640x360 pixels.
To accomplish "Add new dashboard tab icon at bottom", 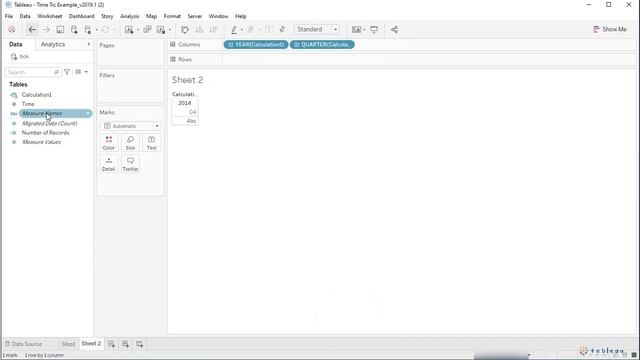I will click(125, 344).
